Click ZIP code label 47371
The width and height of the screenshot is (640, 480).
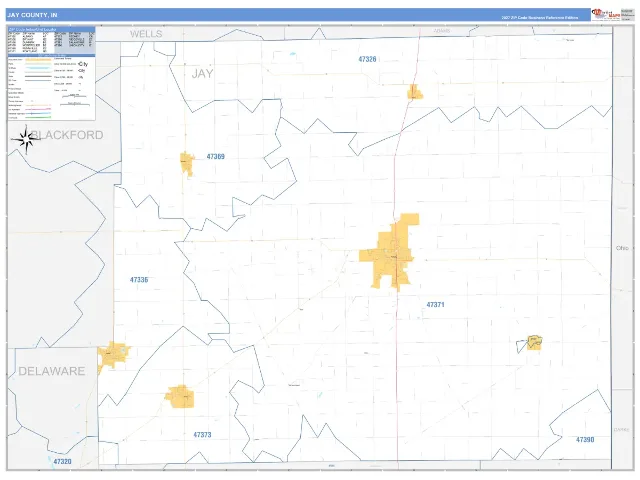tap(435, 304)
